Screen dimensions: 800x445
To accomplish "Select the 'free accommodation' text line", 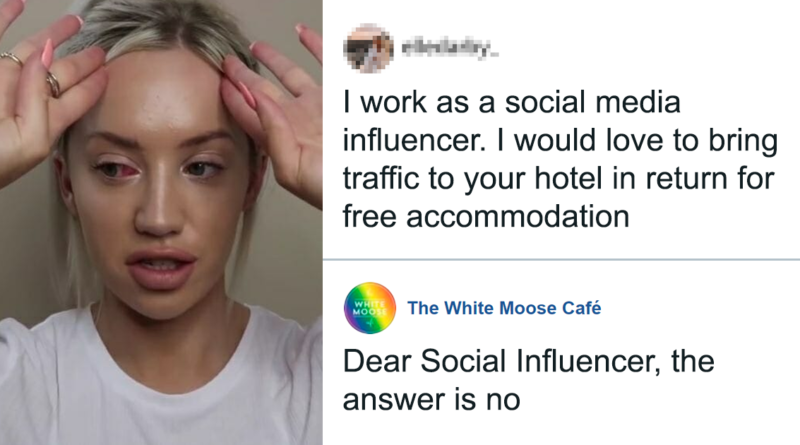I will pyautogui.click(x=486, y=216).
